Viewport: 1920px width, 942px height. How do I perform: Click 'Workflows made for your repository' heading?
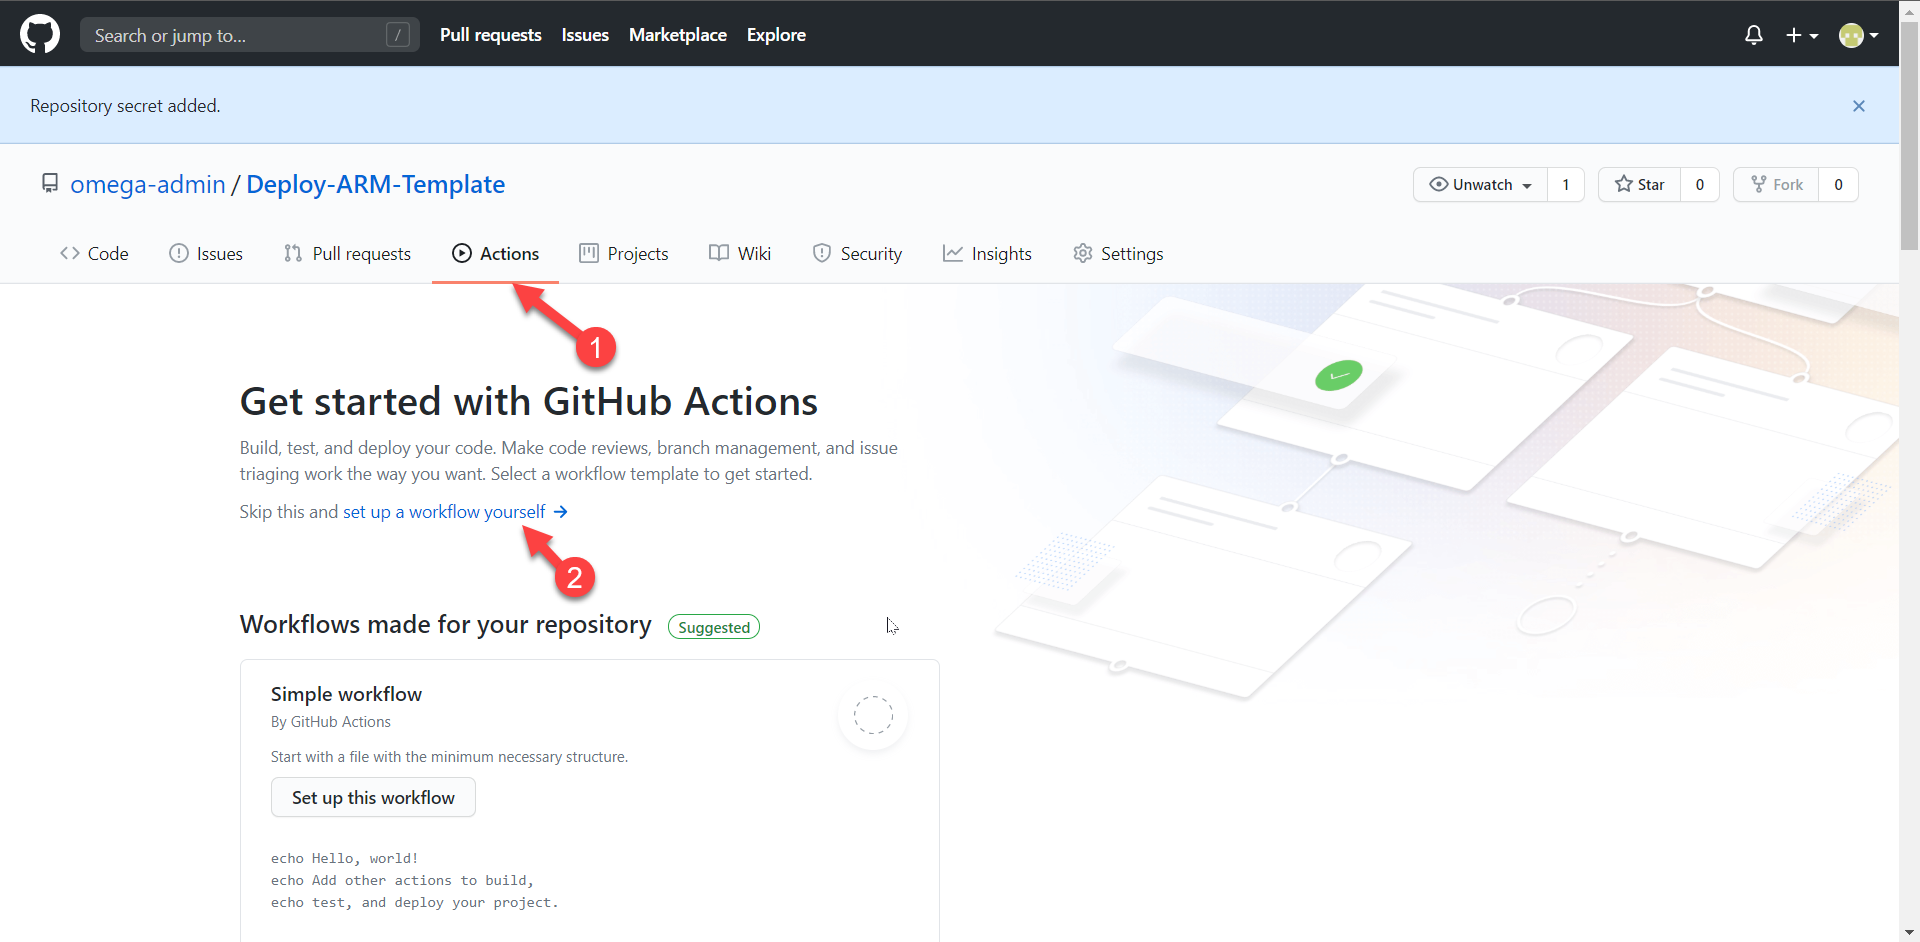(446, 625)
